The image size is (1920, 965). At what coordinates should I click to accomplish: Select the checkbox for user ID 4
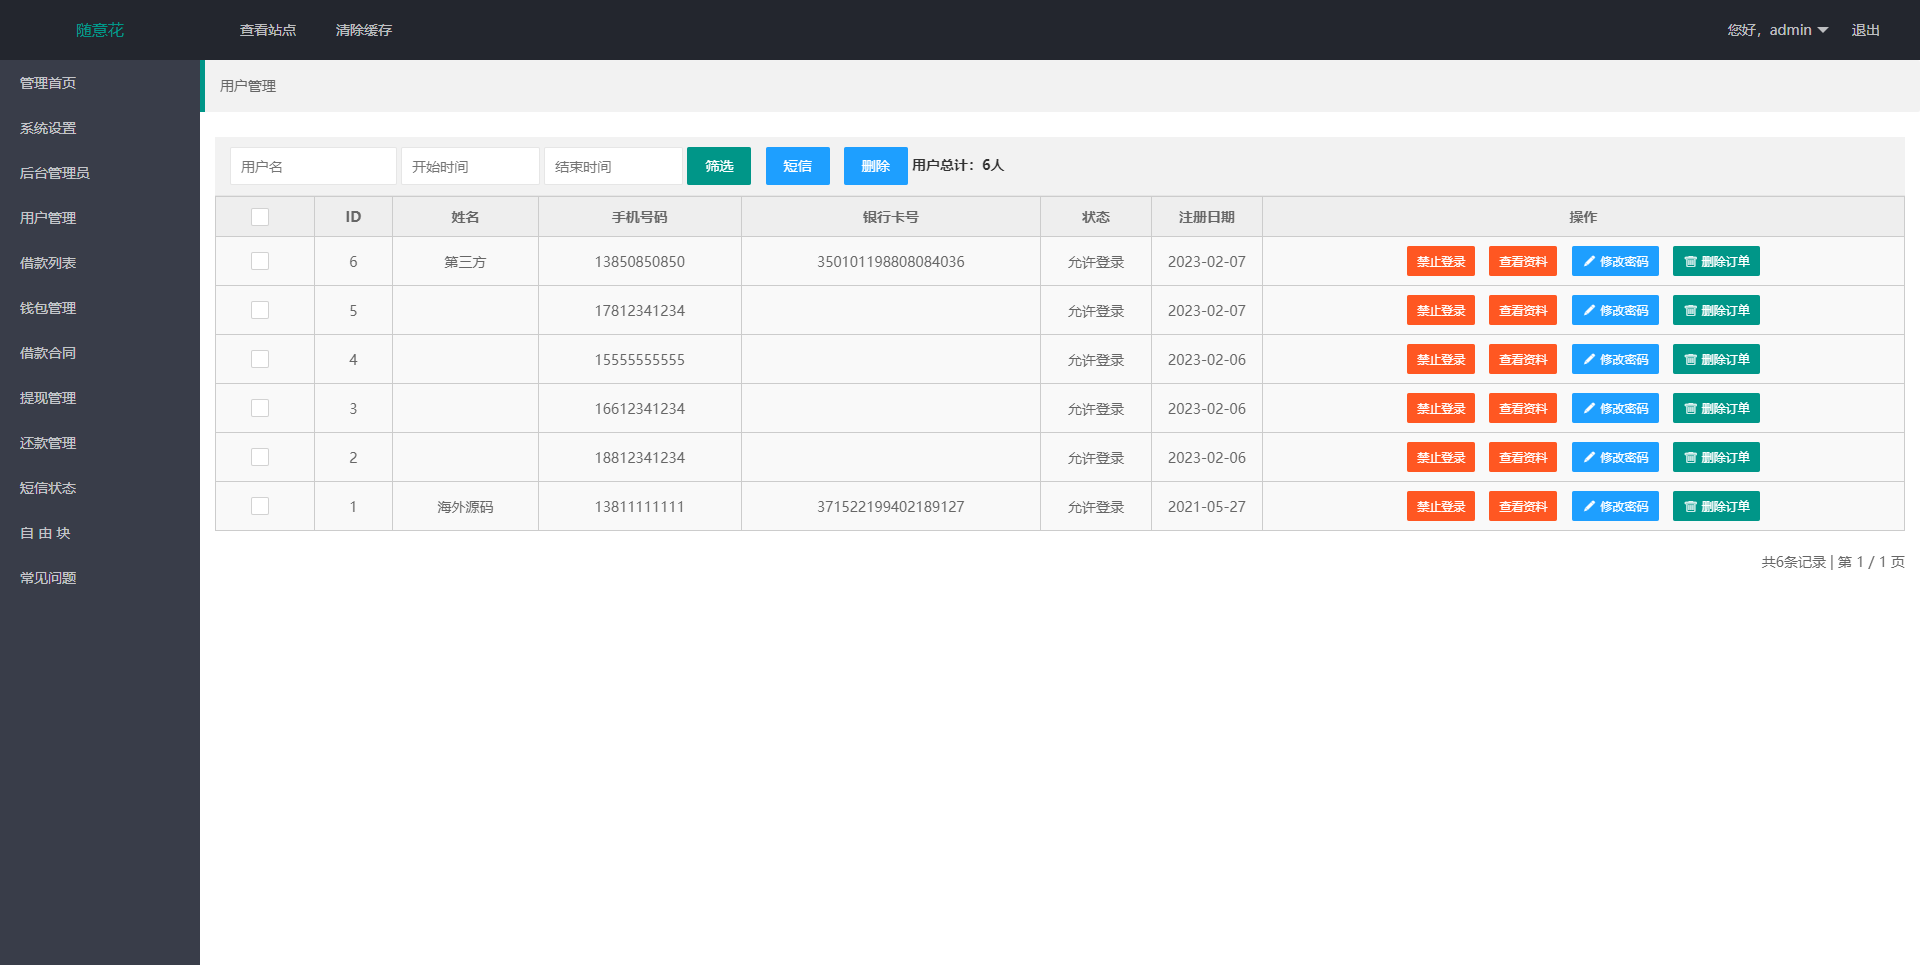coord(260,360)
